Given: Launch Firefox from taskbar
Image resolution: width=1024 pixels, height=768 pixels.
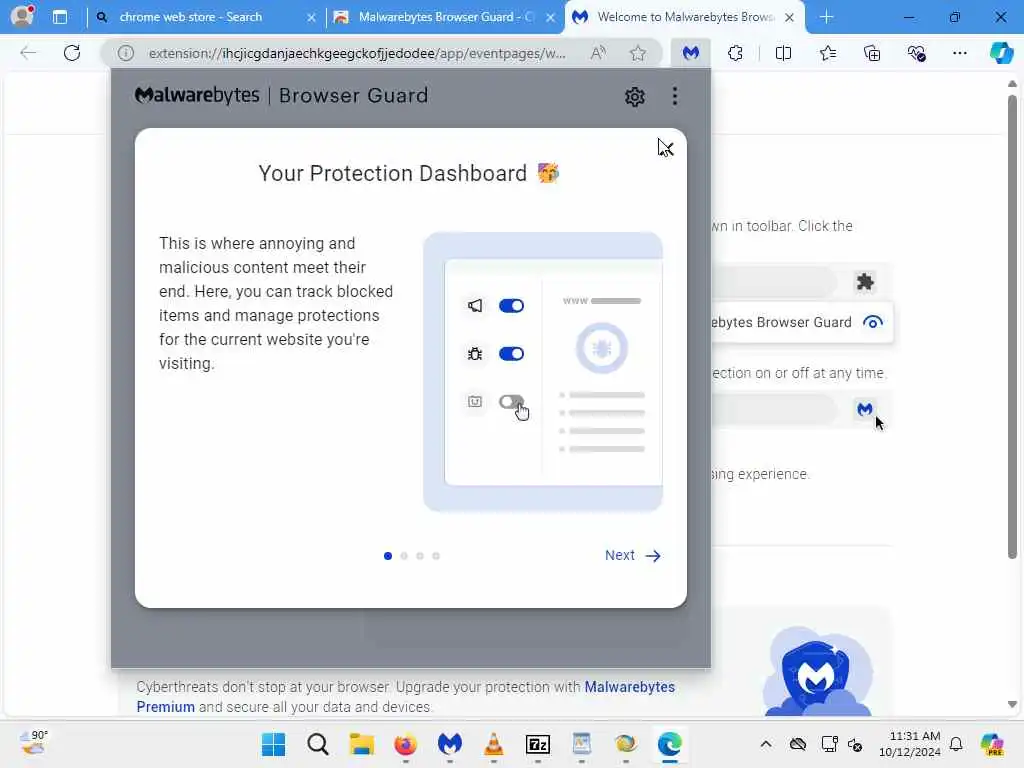Looking at the screenshot, I should 406,744.
